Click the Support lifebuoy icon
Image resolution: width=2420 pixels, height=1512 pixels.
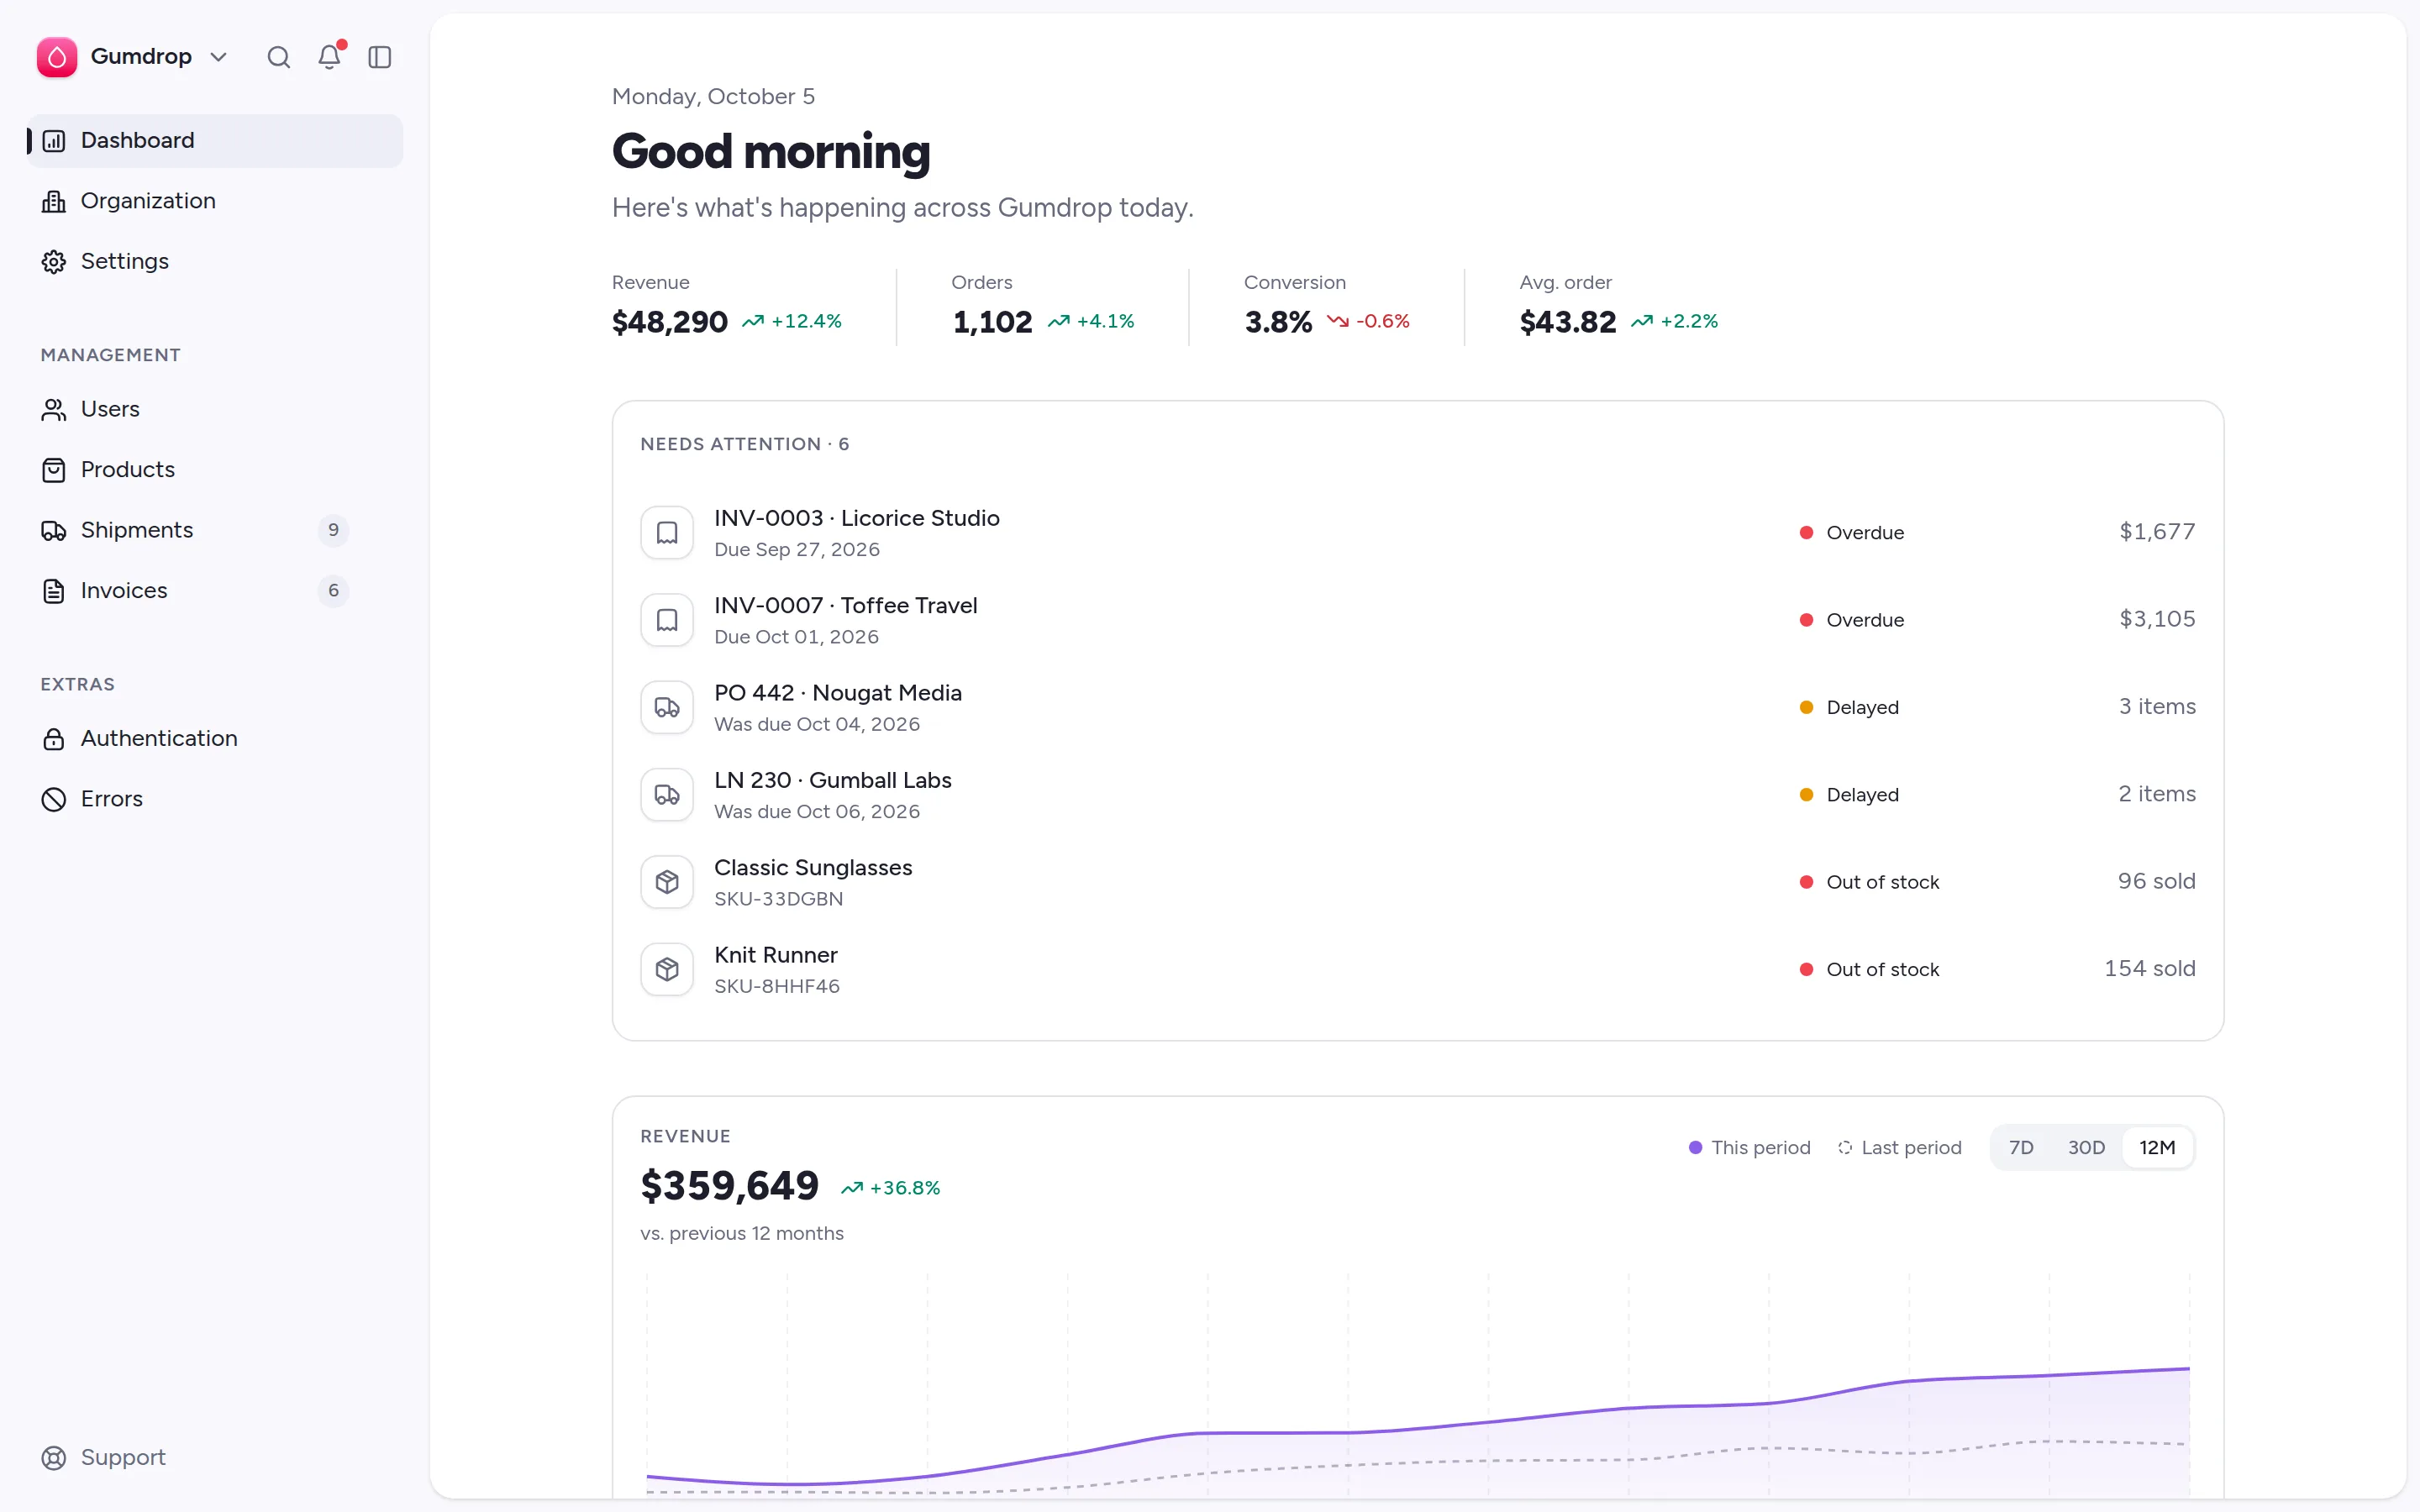(54, 1458)
